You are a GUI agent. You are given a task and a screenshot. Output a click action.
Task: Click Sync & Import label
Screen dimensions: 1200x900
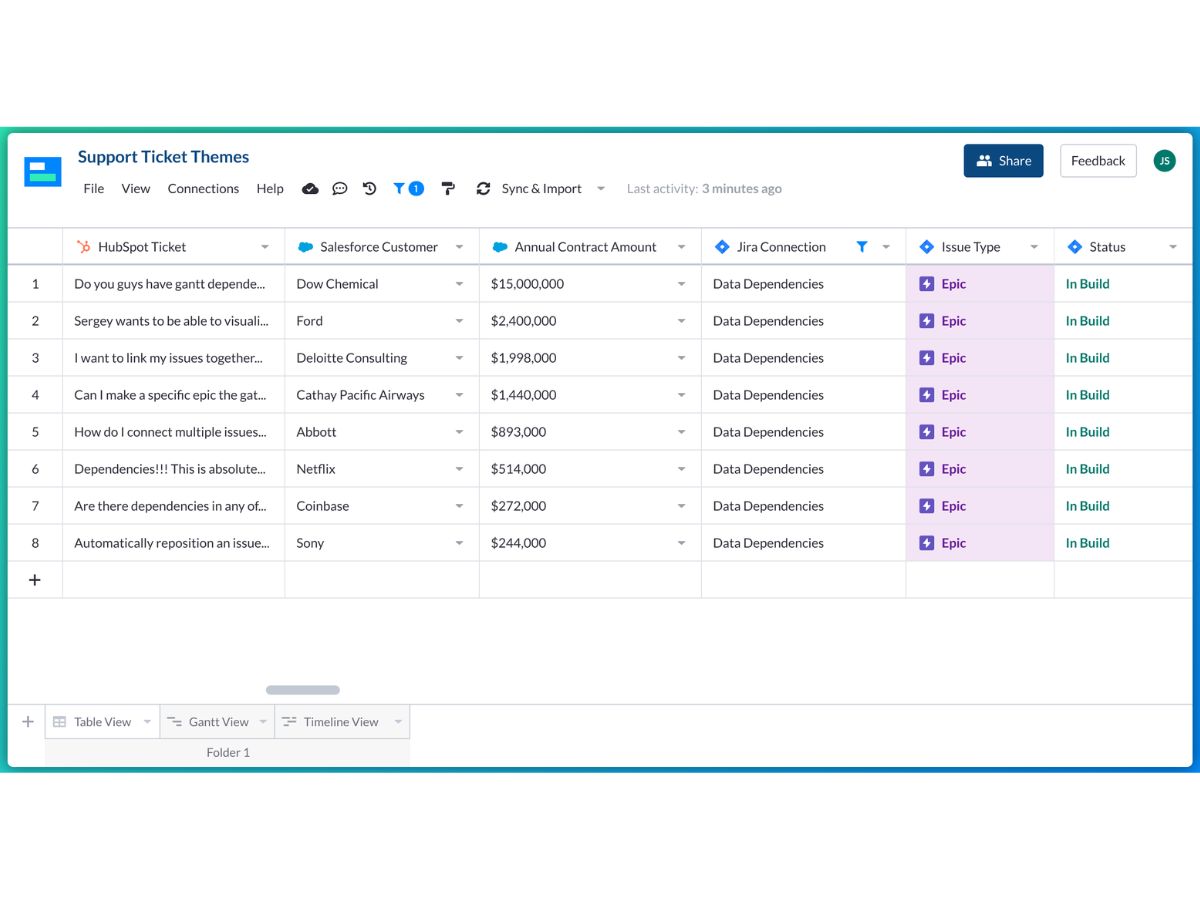click(x=541, y=189)
